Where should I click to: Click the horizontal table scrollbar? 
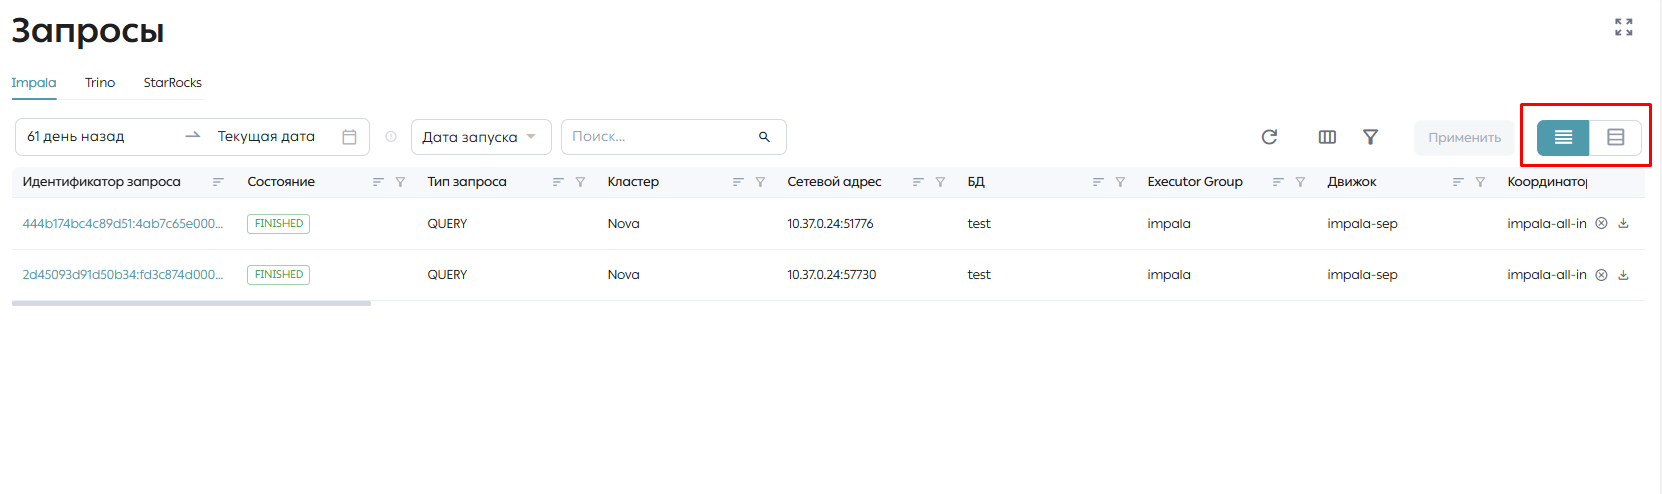[x=191, y=303]
